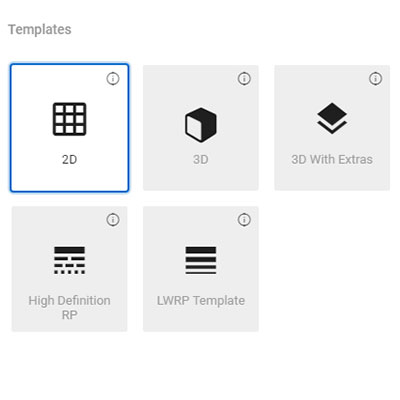
Task: Choose the LWRP Template card background
Action: [201, 269]
